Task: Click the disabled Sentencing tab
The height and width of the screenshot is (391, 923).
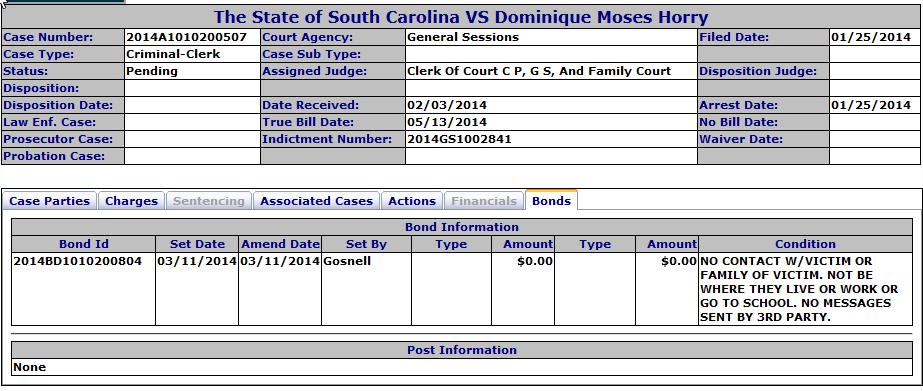Action: (x=209, y=201)
